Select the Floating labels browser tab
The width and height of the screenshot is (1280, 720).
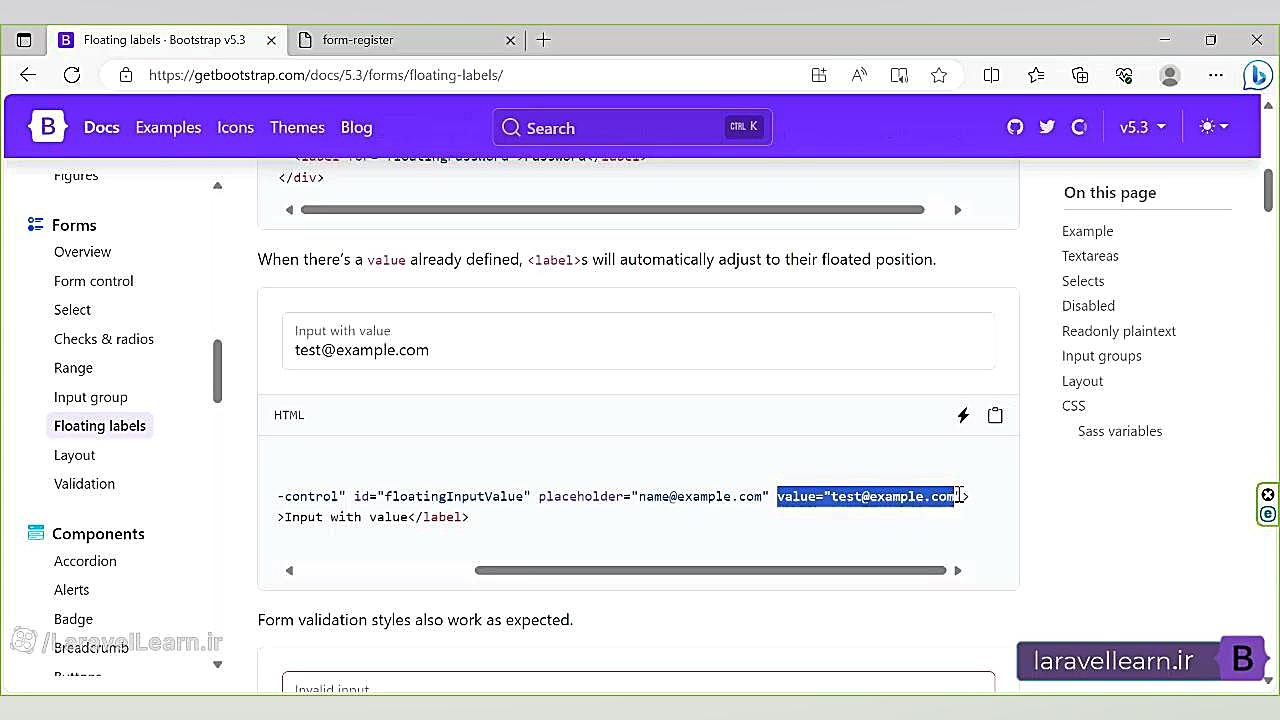[x=166, y=40]
